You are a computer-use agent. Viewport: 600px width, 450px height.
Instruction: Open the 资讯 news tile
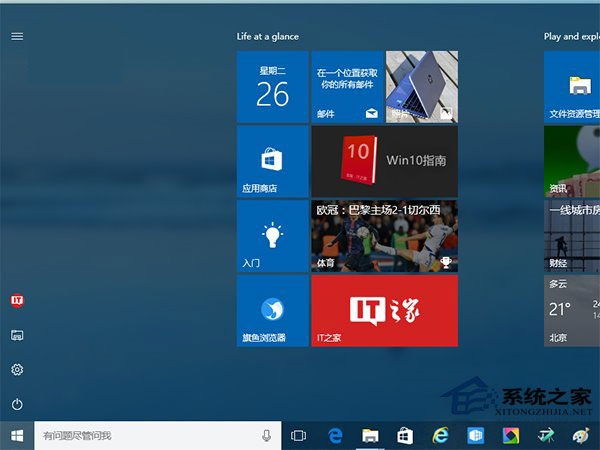point(572,161)
